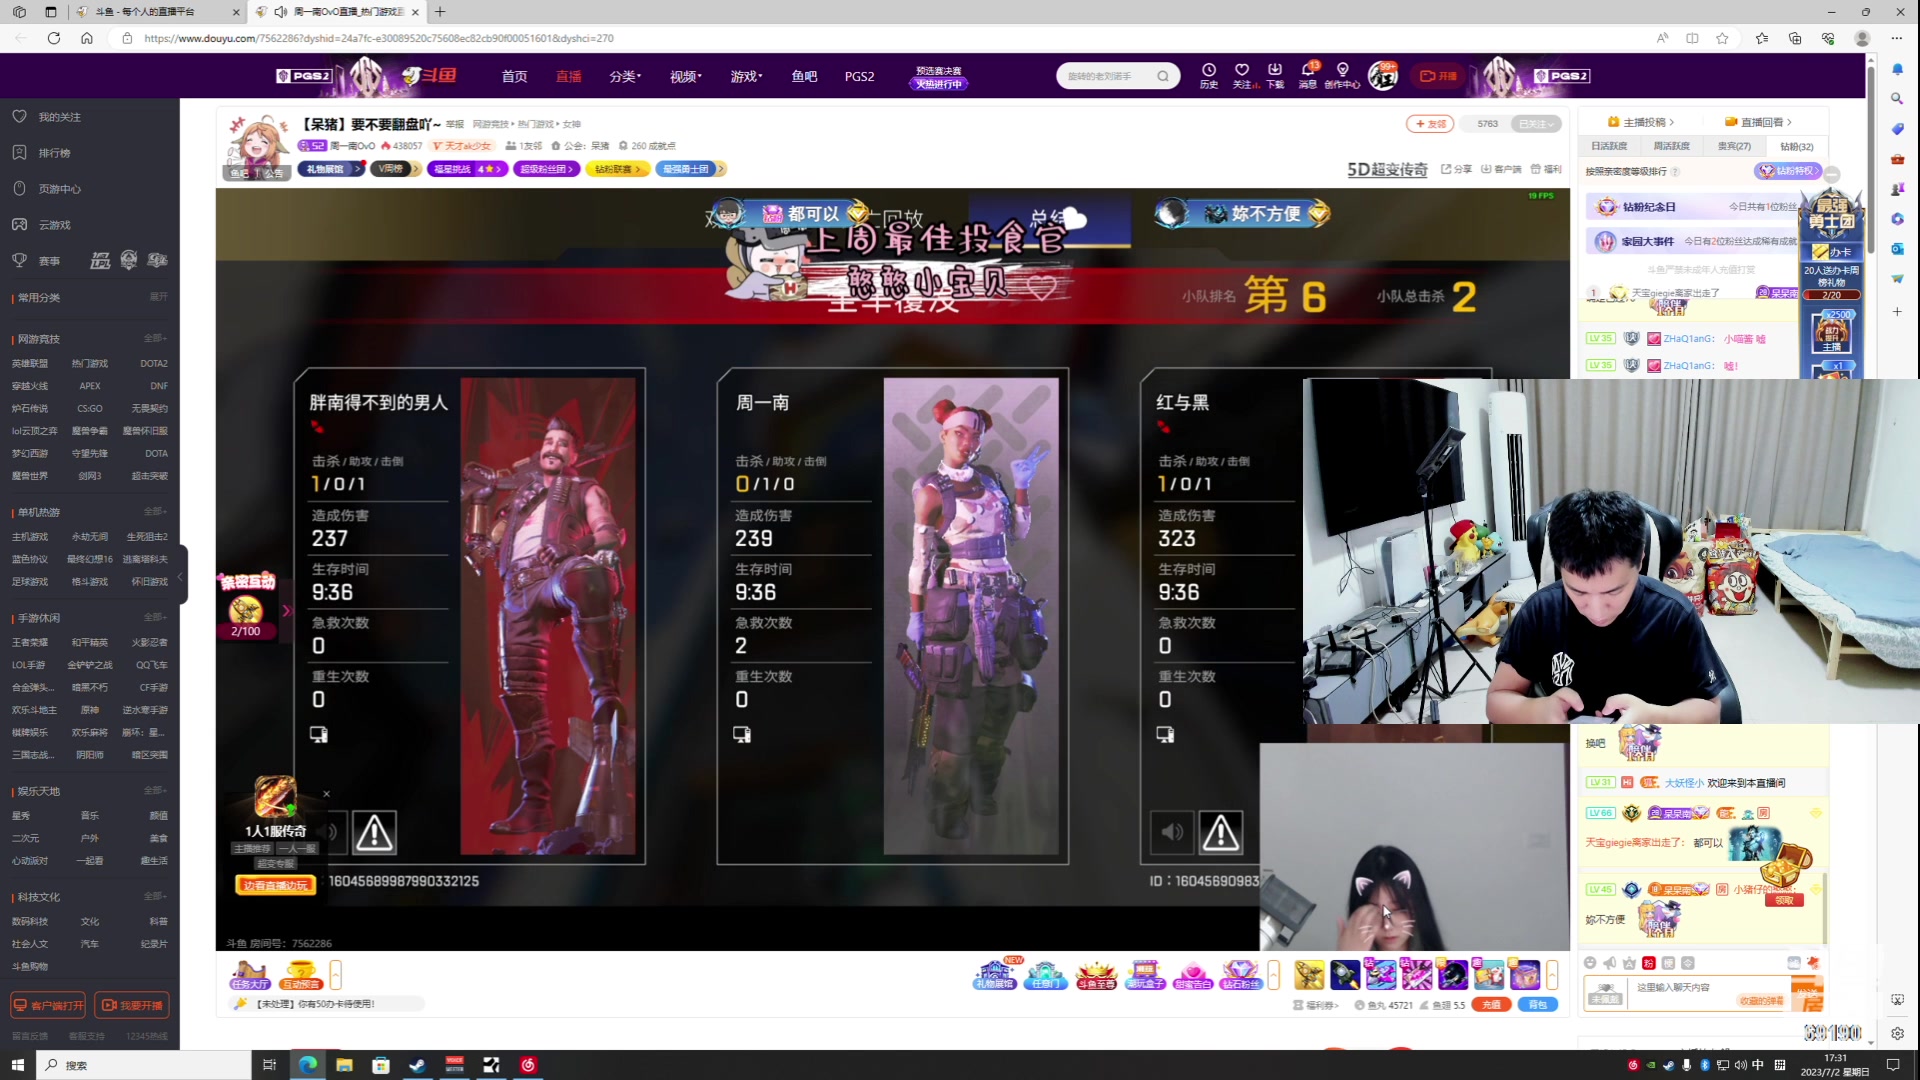Viewport: 1920px width, 1080px height.
Task: Expand the 游戏 dropdown in the top nav
Action: pyautogui.click(x=746, y=76)
